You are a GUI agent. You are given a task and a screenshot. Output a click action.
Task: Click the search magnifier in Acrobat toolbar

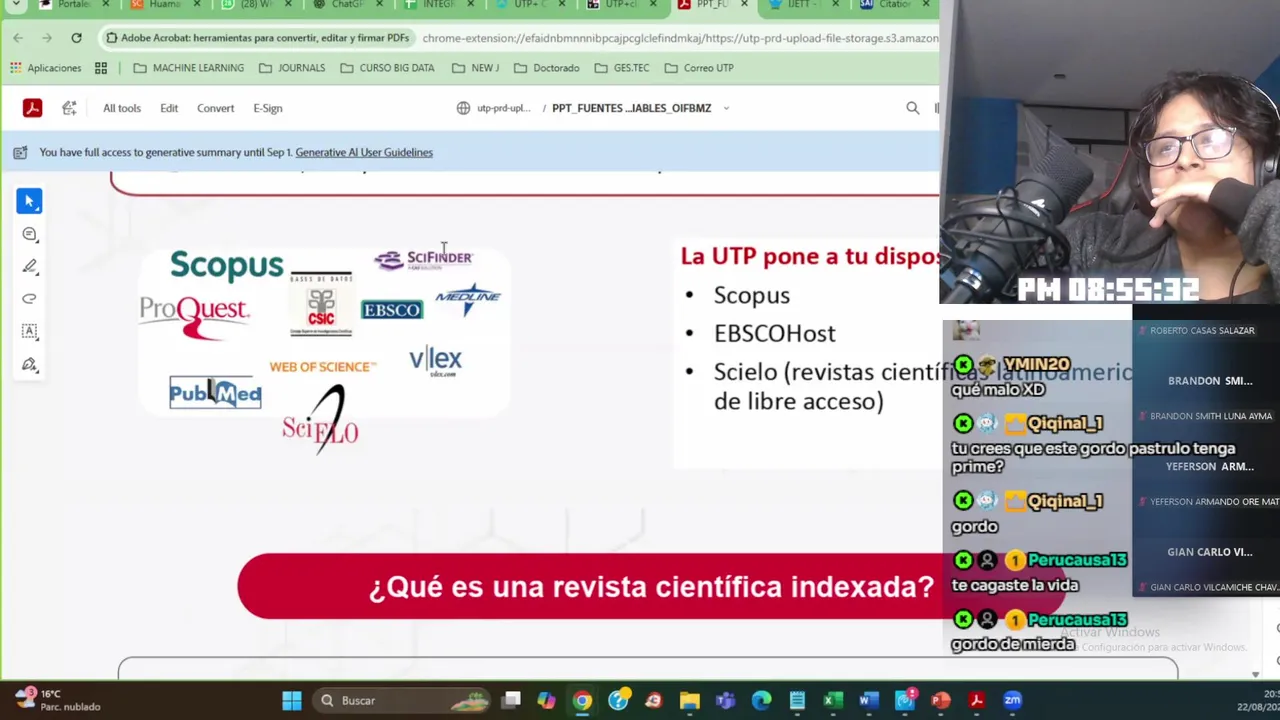click(x=912, y=108)
